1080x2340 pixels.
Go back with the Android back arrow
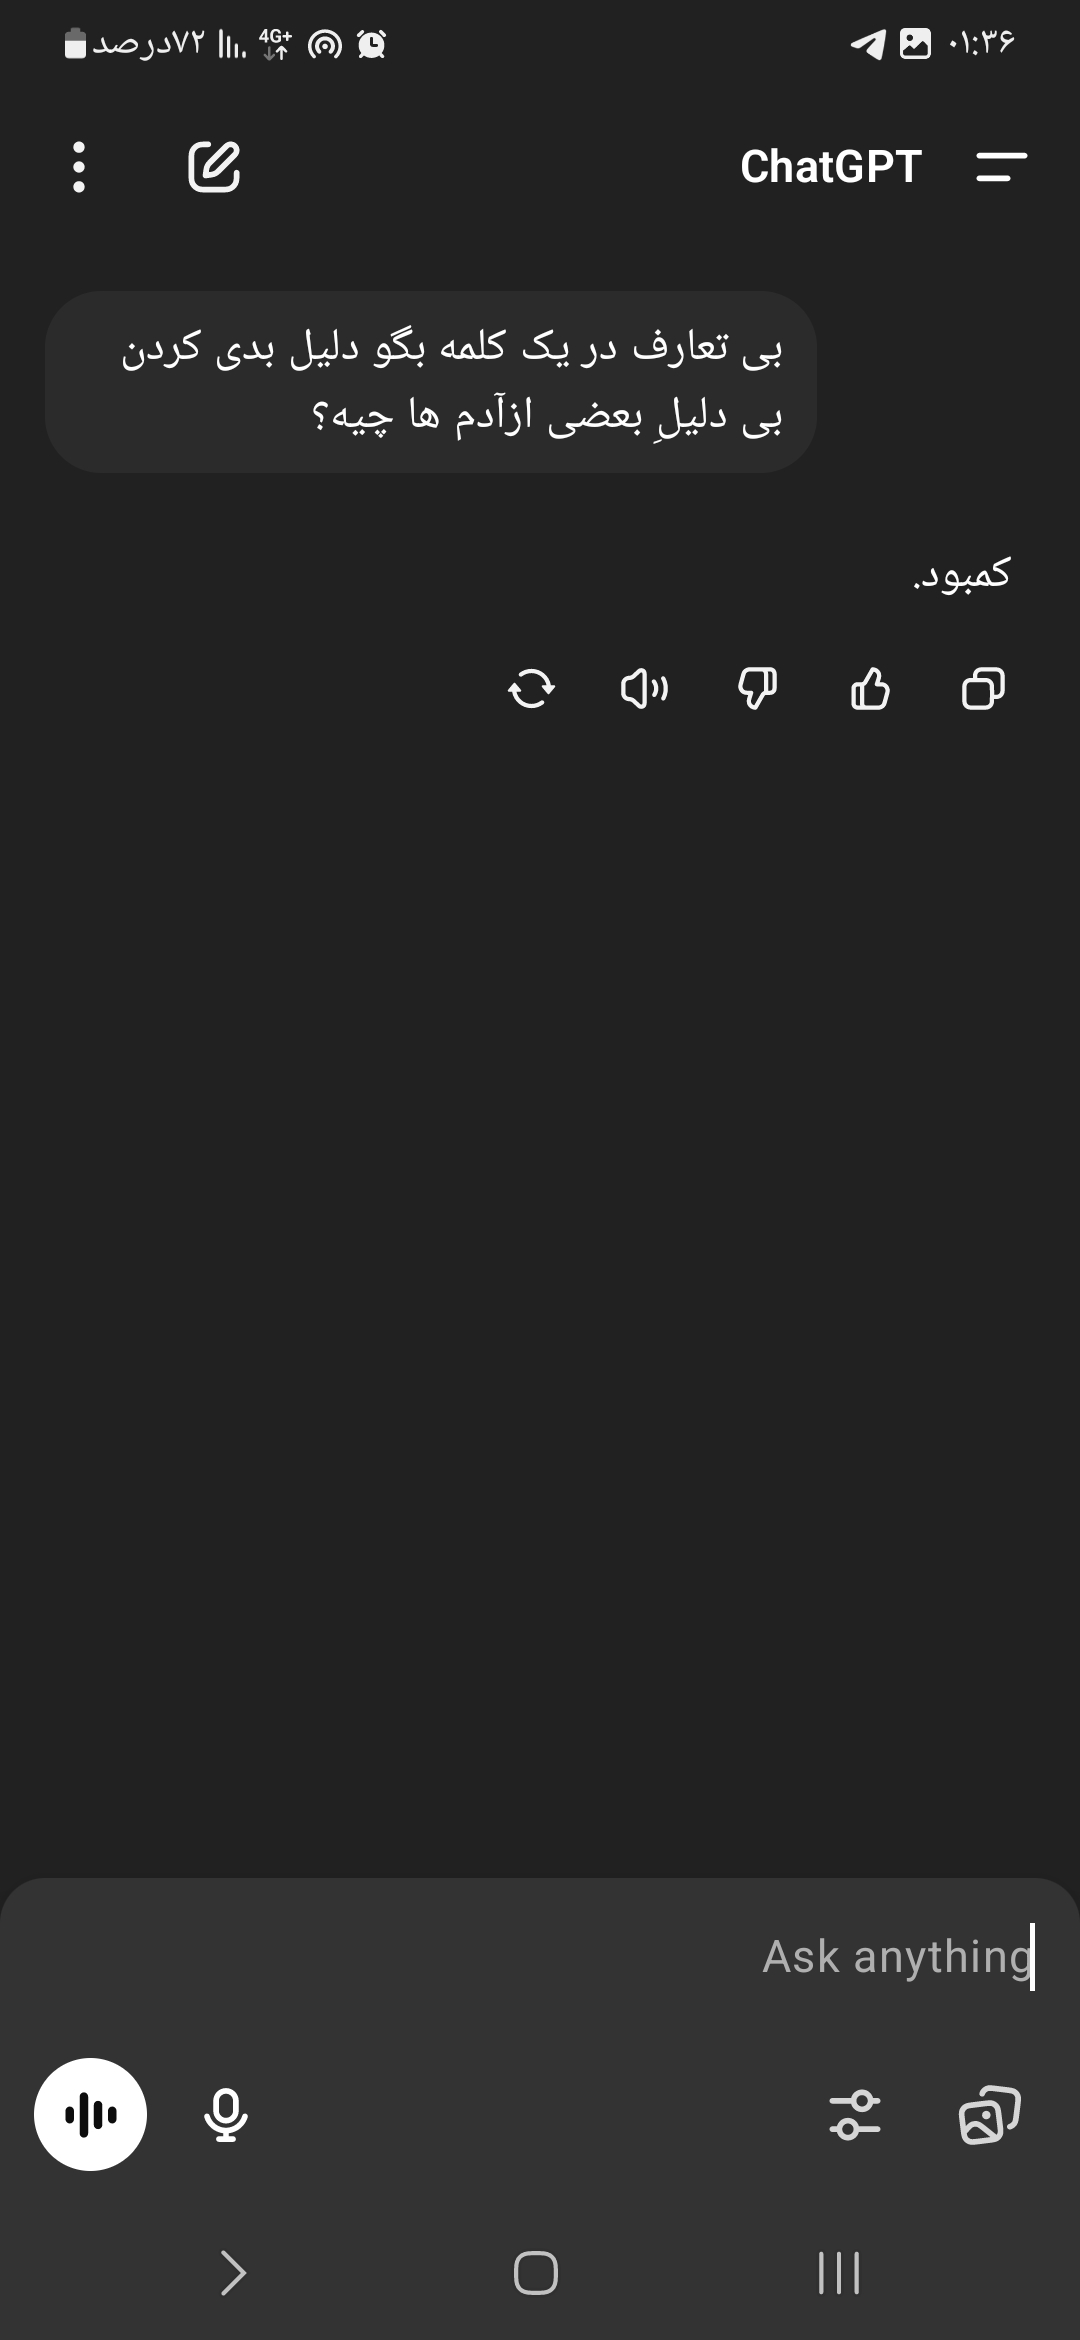[x=233, y=2273]
